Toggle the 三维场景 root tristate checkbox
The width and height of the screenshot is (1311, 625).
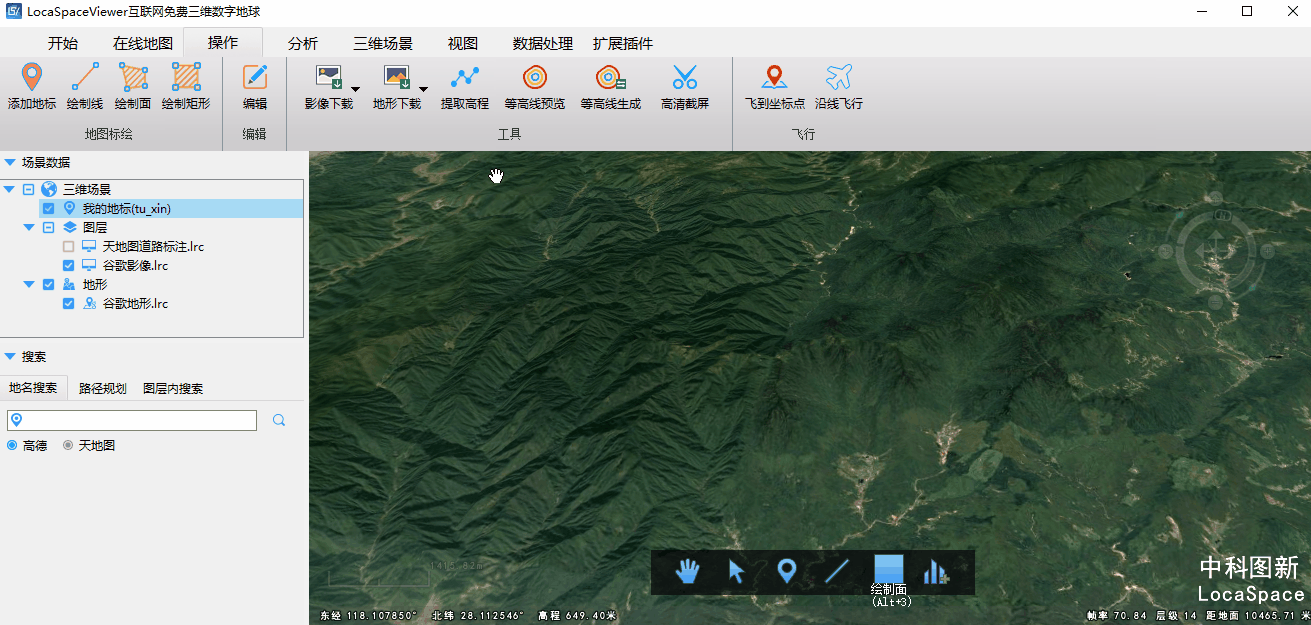tap(29, 189)
